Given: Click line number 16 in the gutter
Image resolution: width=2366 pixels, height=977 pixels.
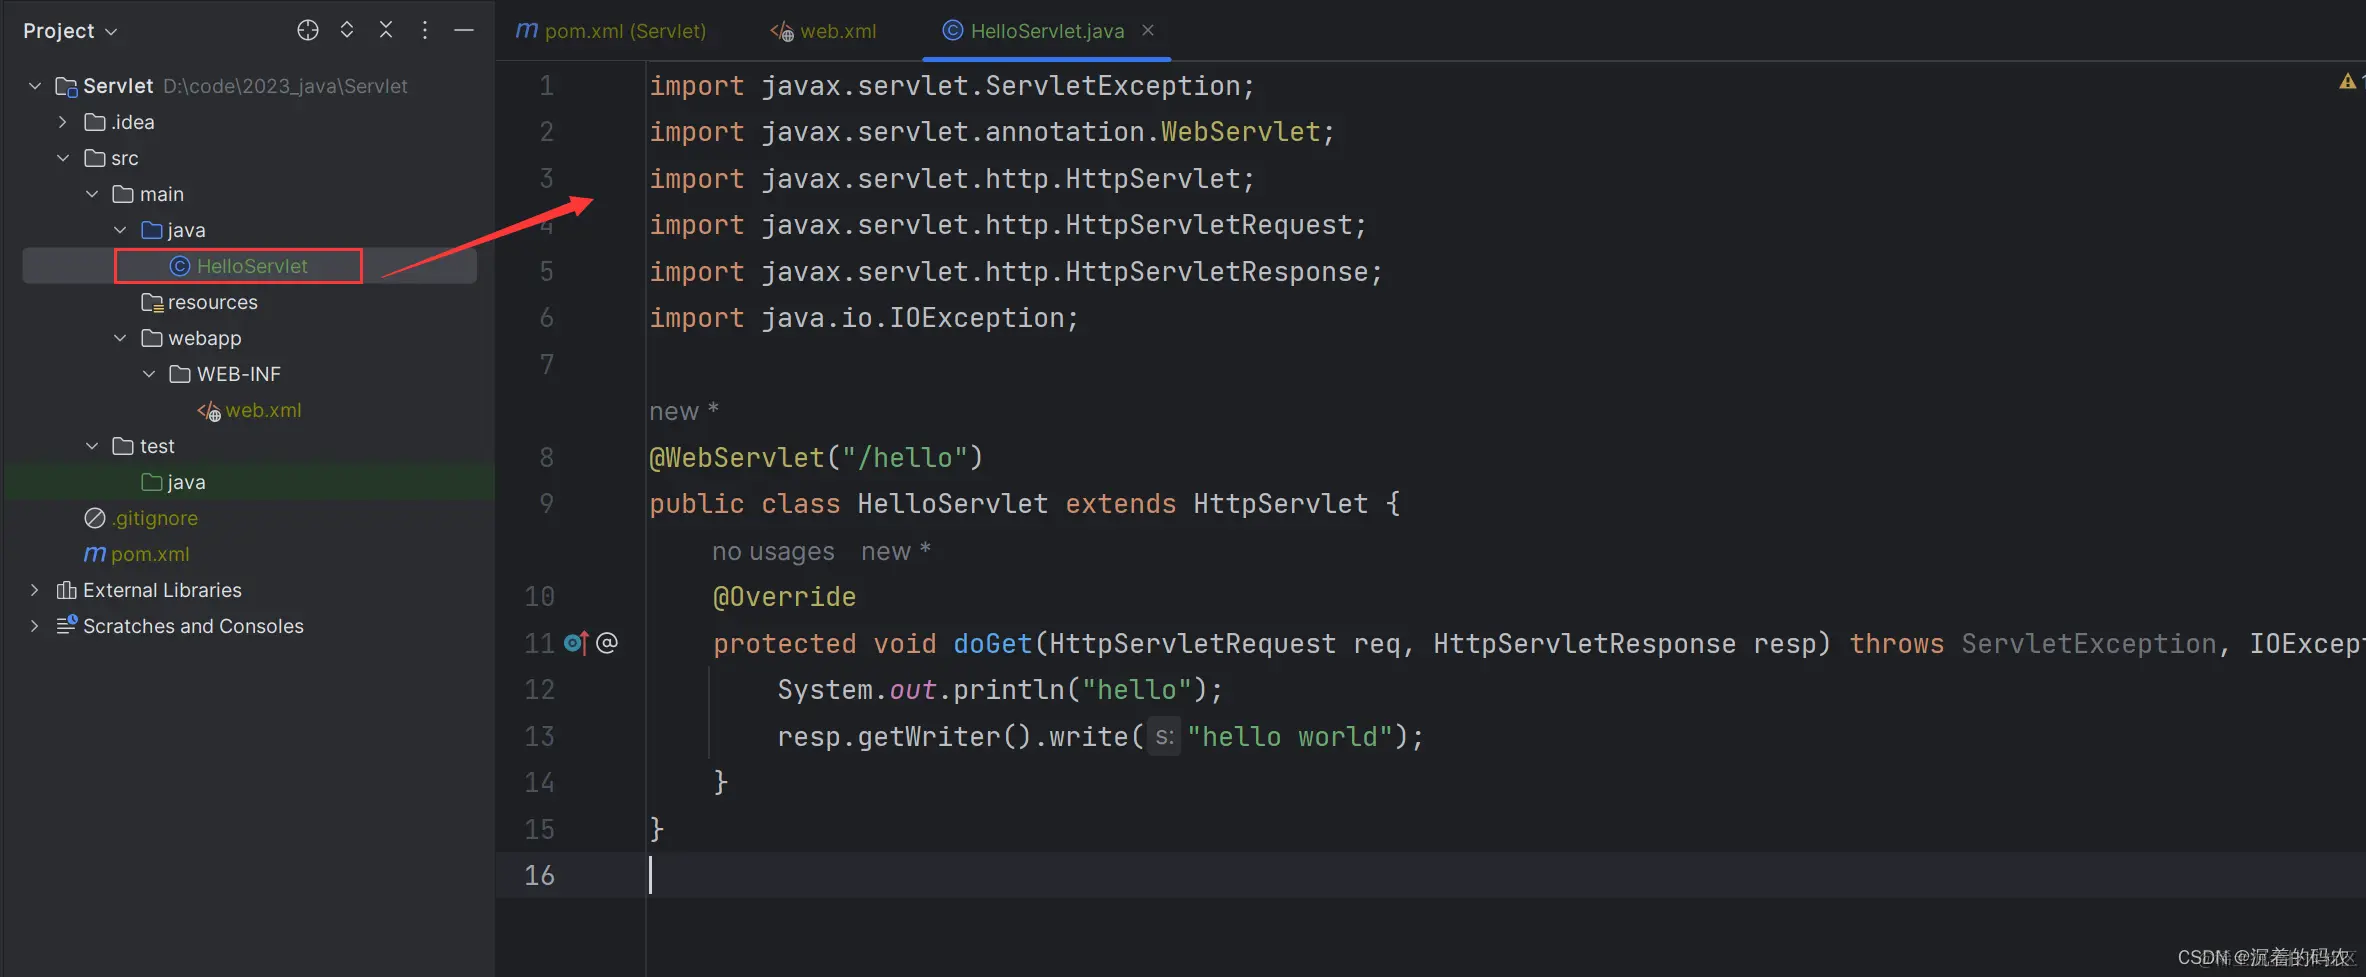Looking at the screenshot, I should (x=539, y=876).
